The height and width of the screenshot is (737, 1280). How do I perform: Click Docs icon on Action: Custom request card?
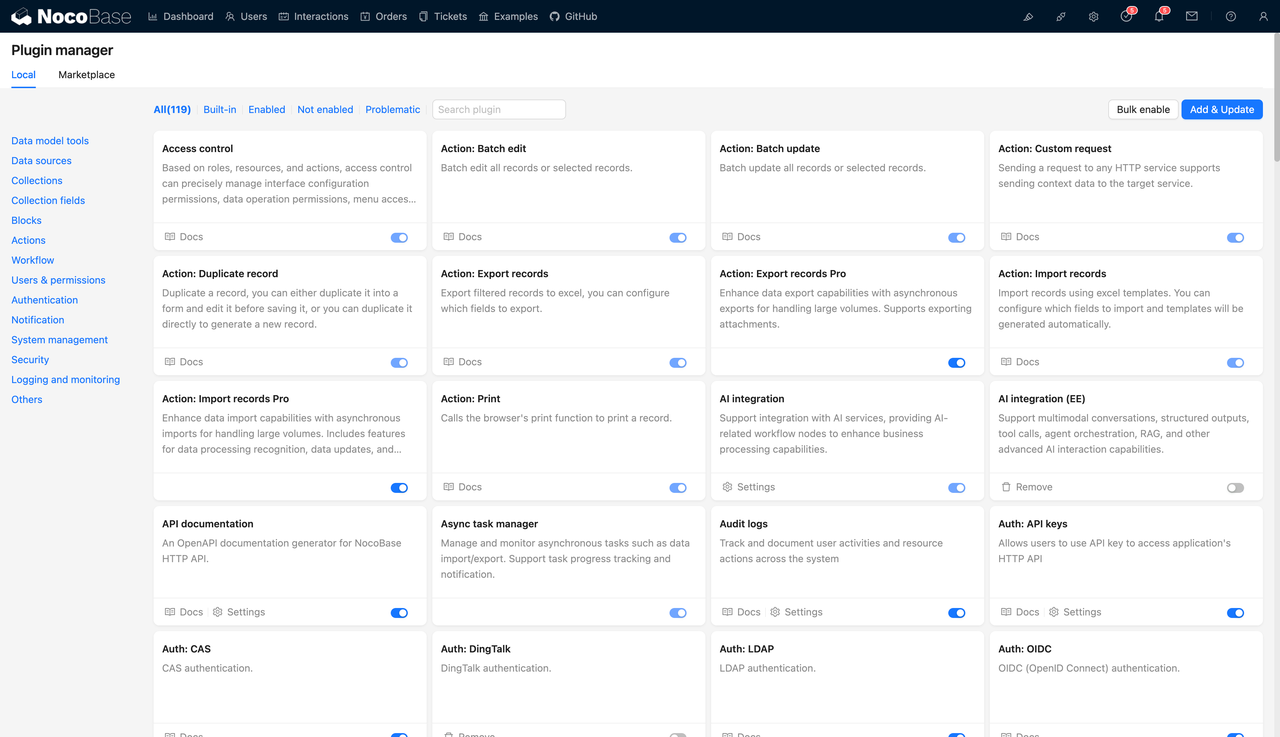pyautogui.click(x=1006, y=237)
